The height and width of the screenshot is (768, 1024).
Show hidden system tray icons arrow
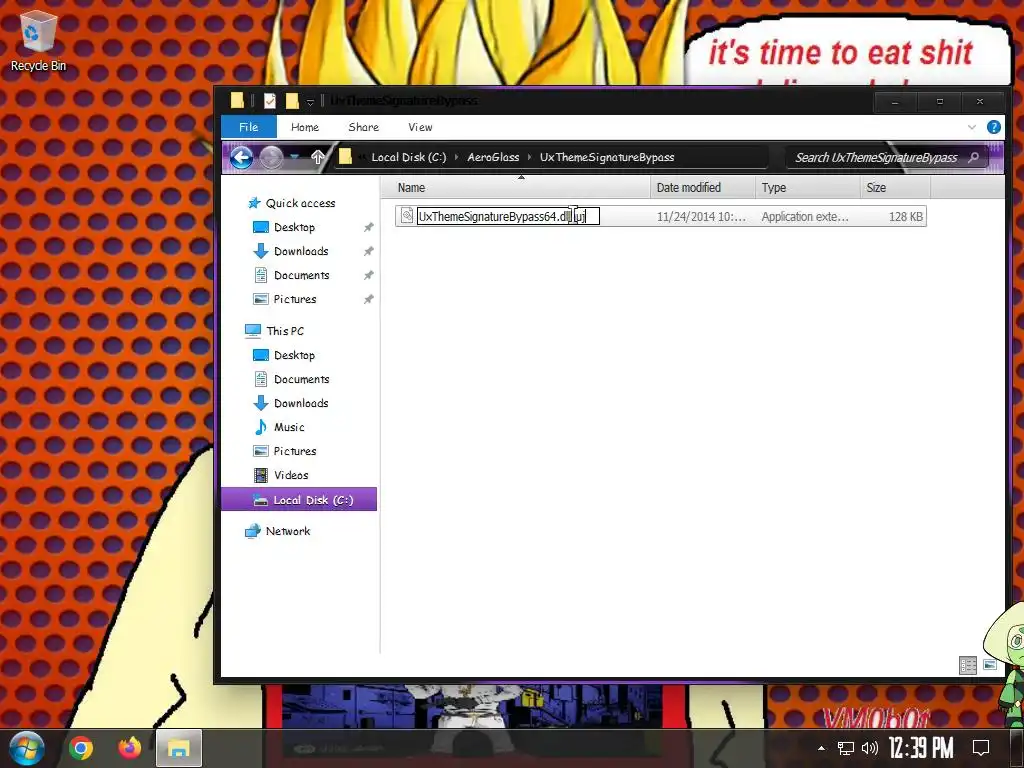(x=822, y=748)
